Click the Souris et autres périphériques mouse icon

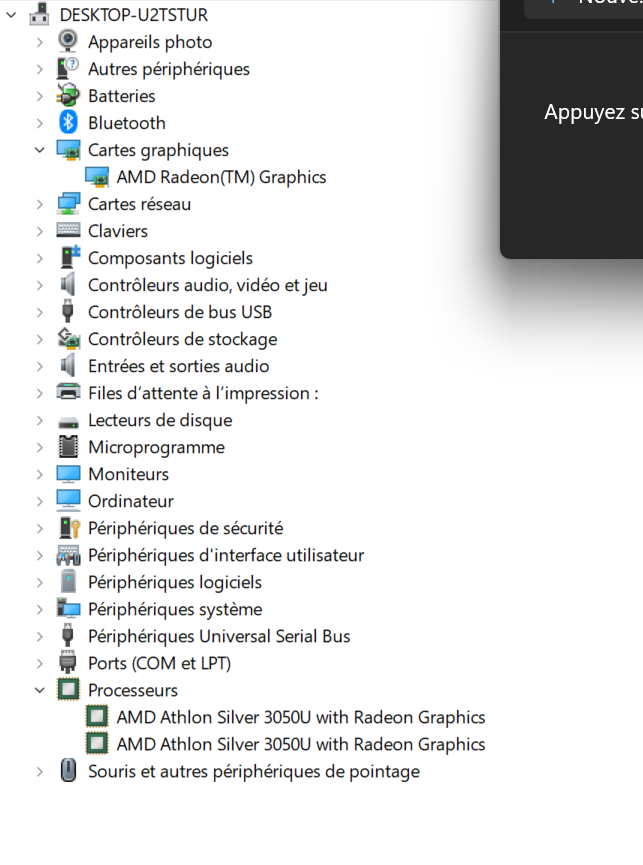tap(68, 771)
